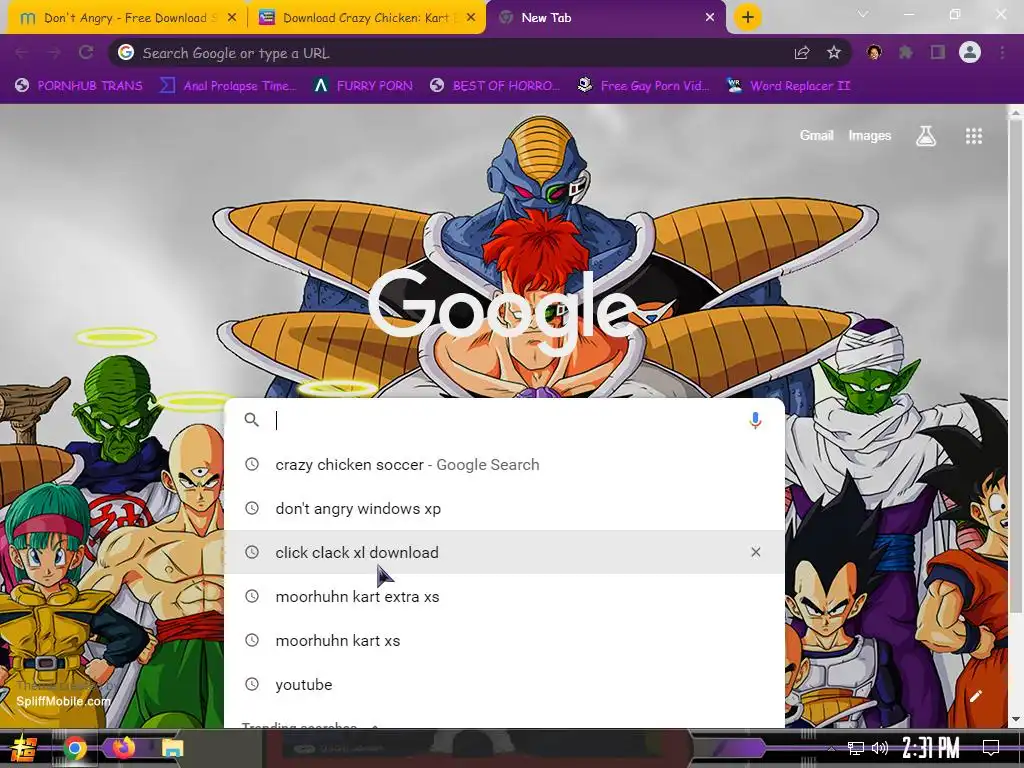Viewport: 1024px width, 768px height.
Task: Open Gmail from the new tab page
Action: tap(816, 135)
